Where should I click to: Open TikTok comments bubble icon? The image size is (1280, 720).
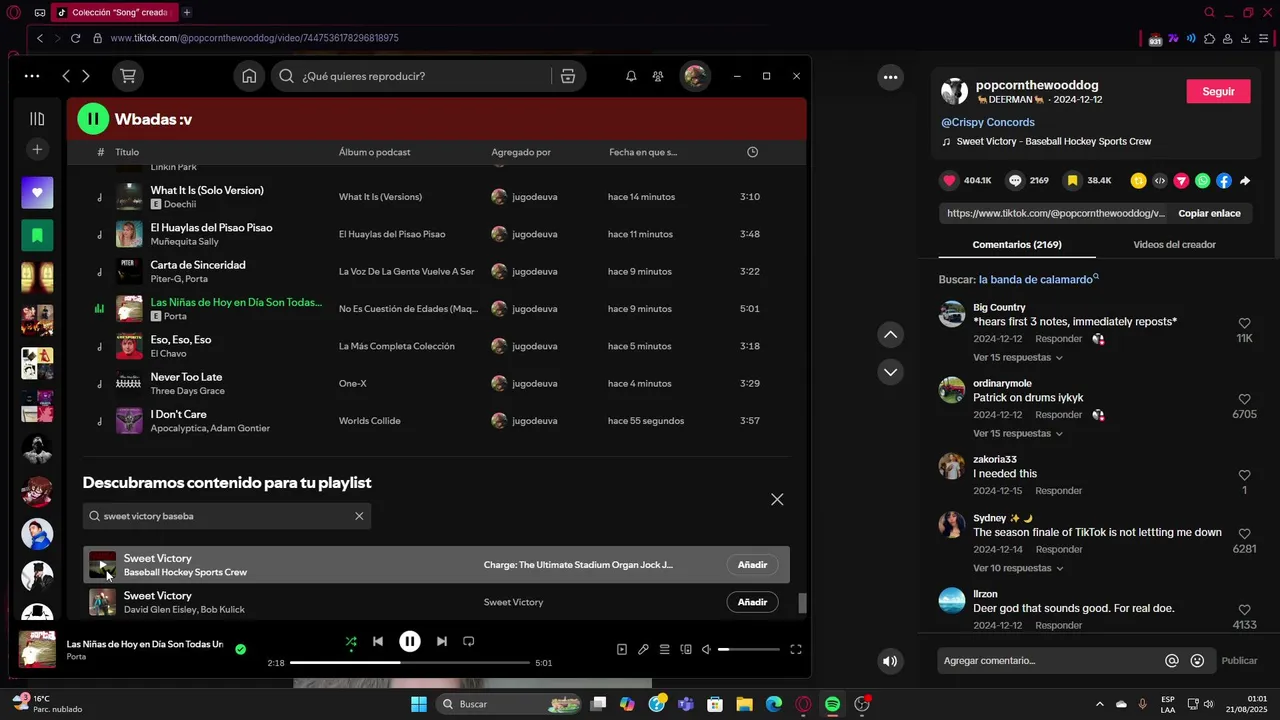(1015, 181)
